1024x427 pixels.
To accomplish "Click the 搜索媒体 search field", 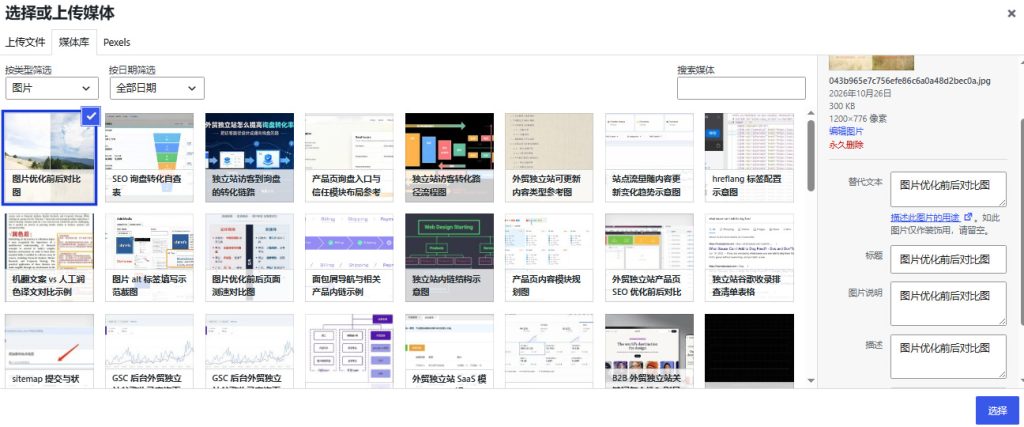I will (741, 88).
